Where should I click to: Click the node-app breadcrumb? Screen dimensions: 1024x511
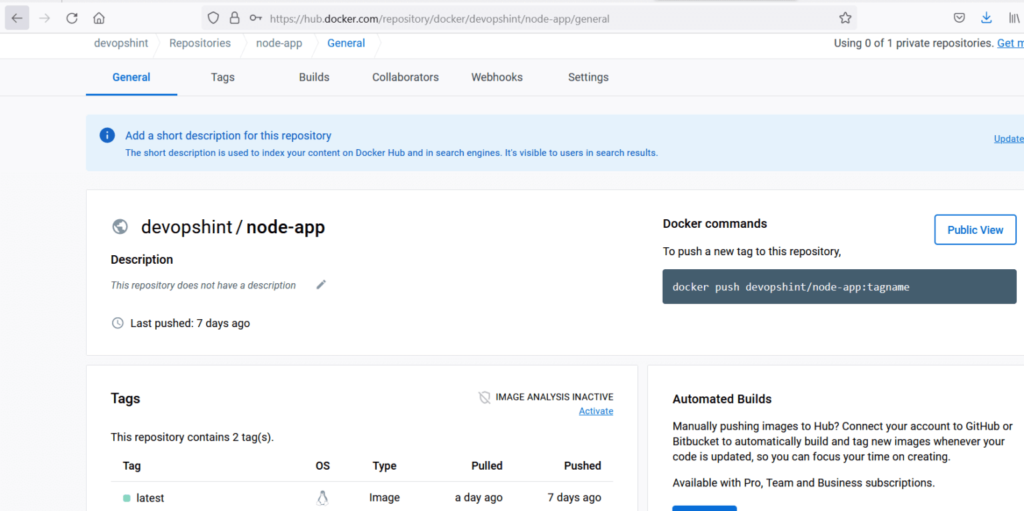(x=279, y=43)
